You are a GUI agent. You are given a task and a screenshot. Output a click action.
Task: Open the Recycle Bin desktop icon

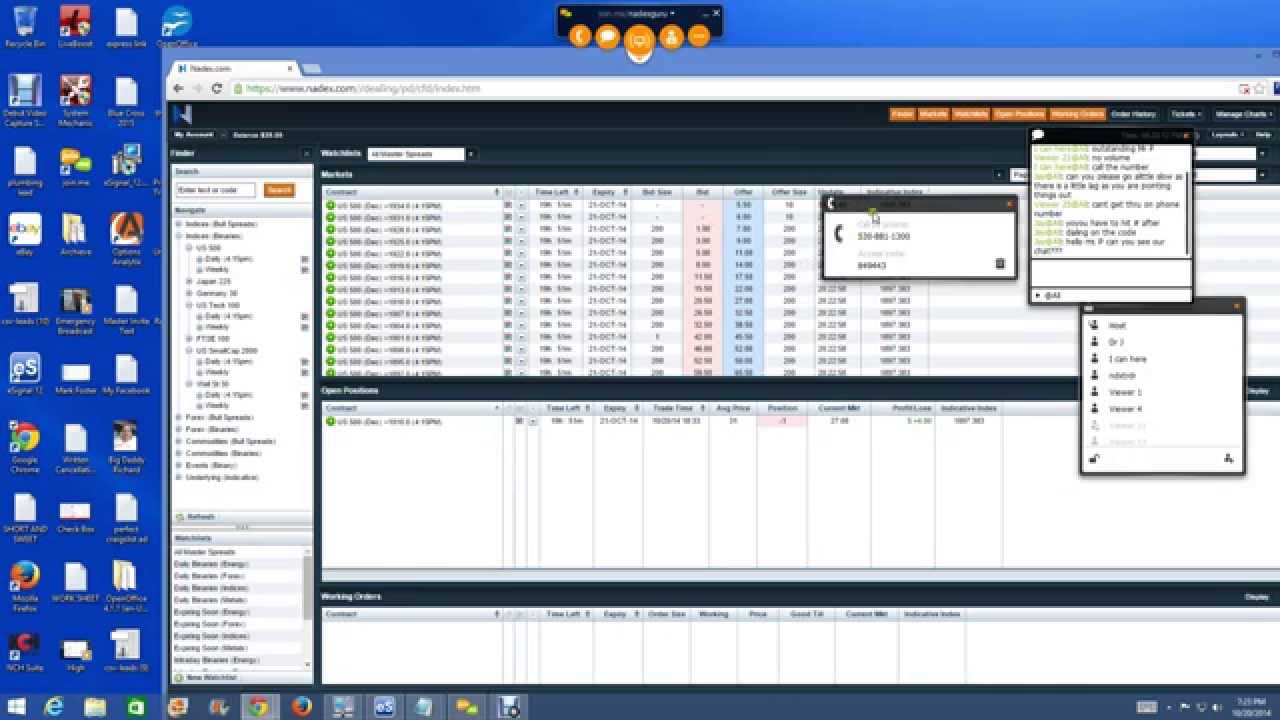(x=24, y=26)
